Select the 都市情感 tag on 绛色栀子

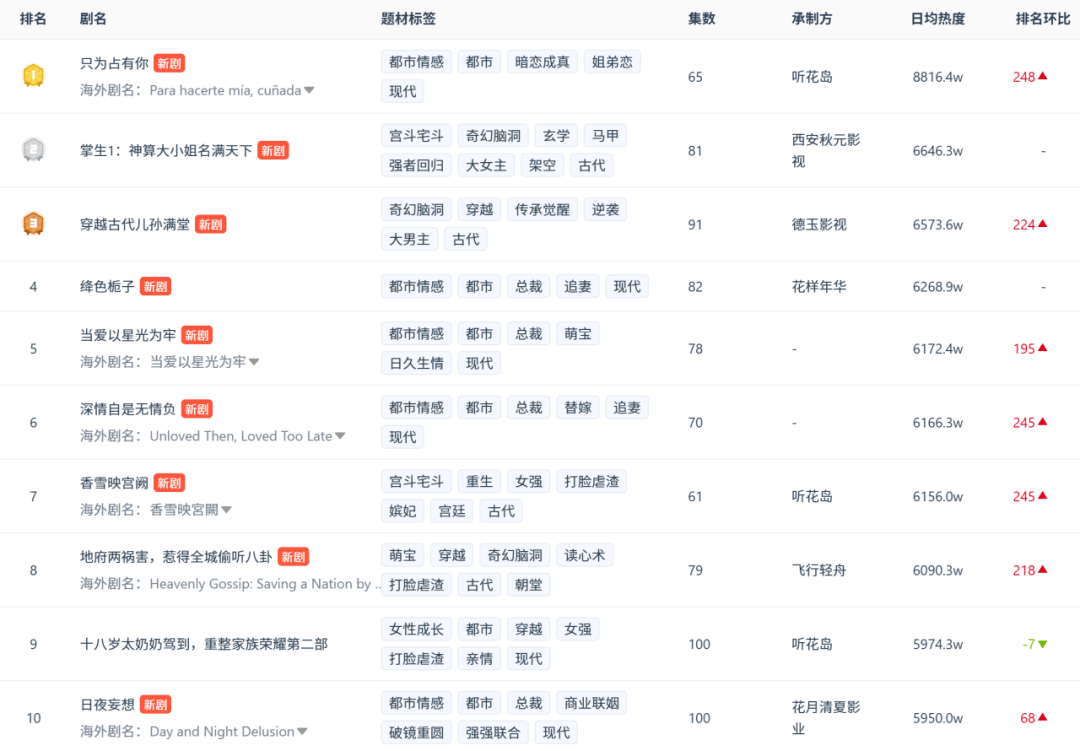click(415, 286)
